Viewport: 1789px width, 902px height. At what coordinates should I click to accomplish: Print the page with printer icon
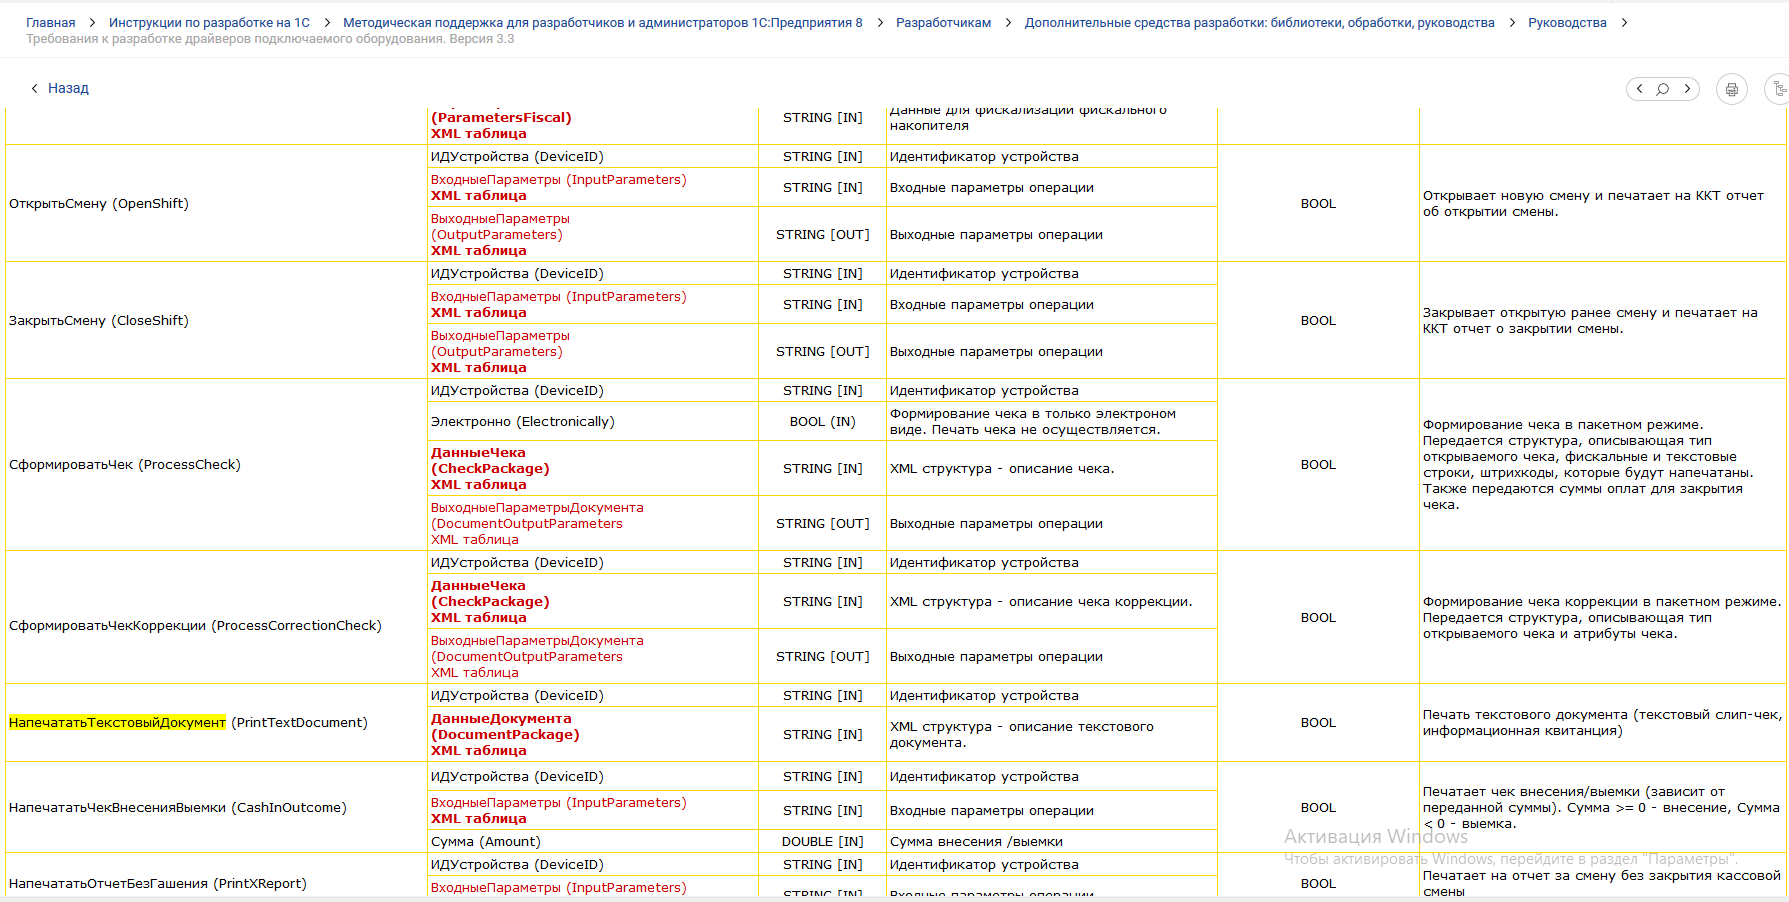click(1732, 89)
